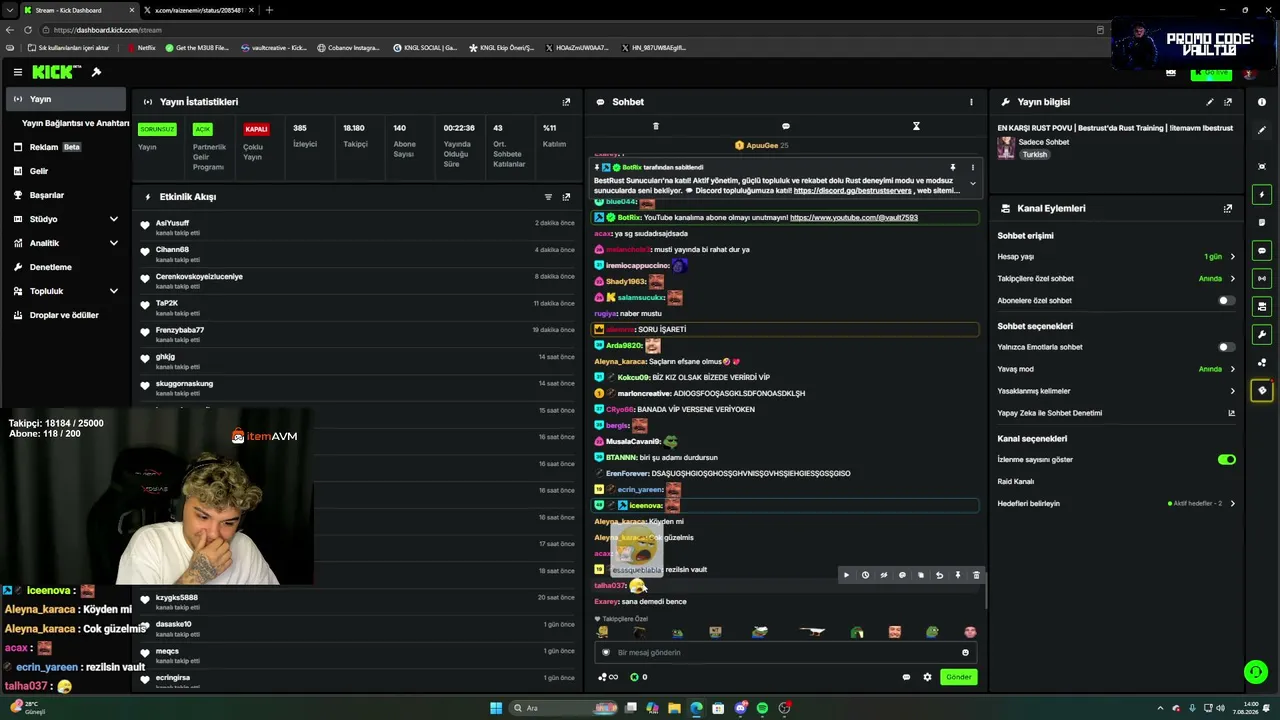Open the YouTube @vault7593 link in chat
Screen dimensions: 1280x720
(x=854, y=218)
